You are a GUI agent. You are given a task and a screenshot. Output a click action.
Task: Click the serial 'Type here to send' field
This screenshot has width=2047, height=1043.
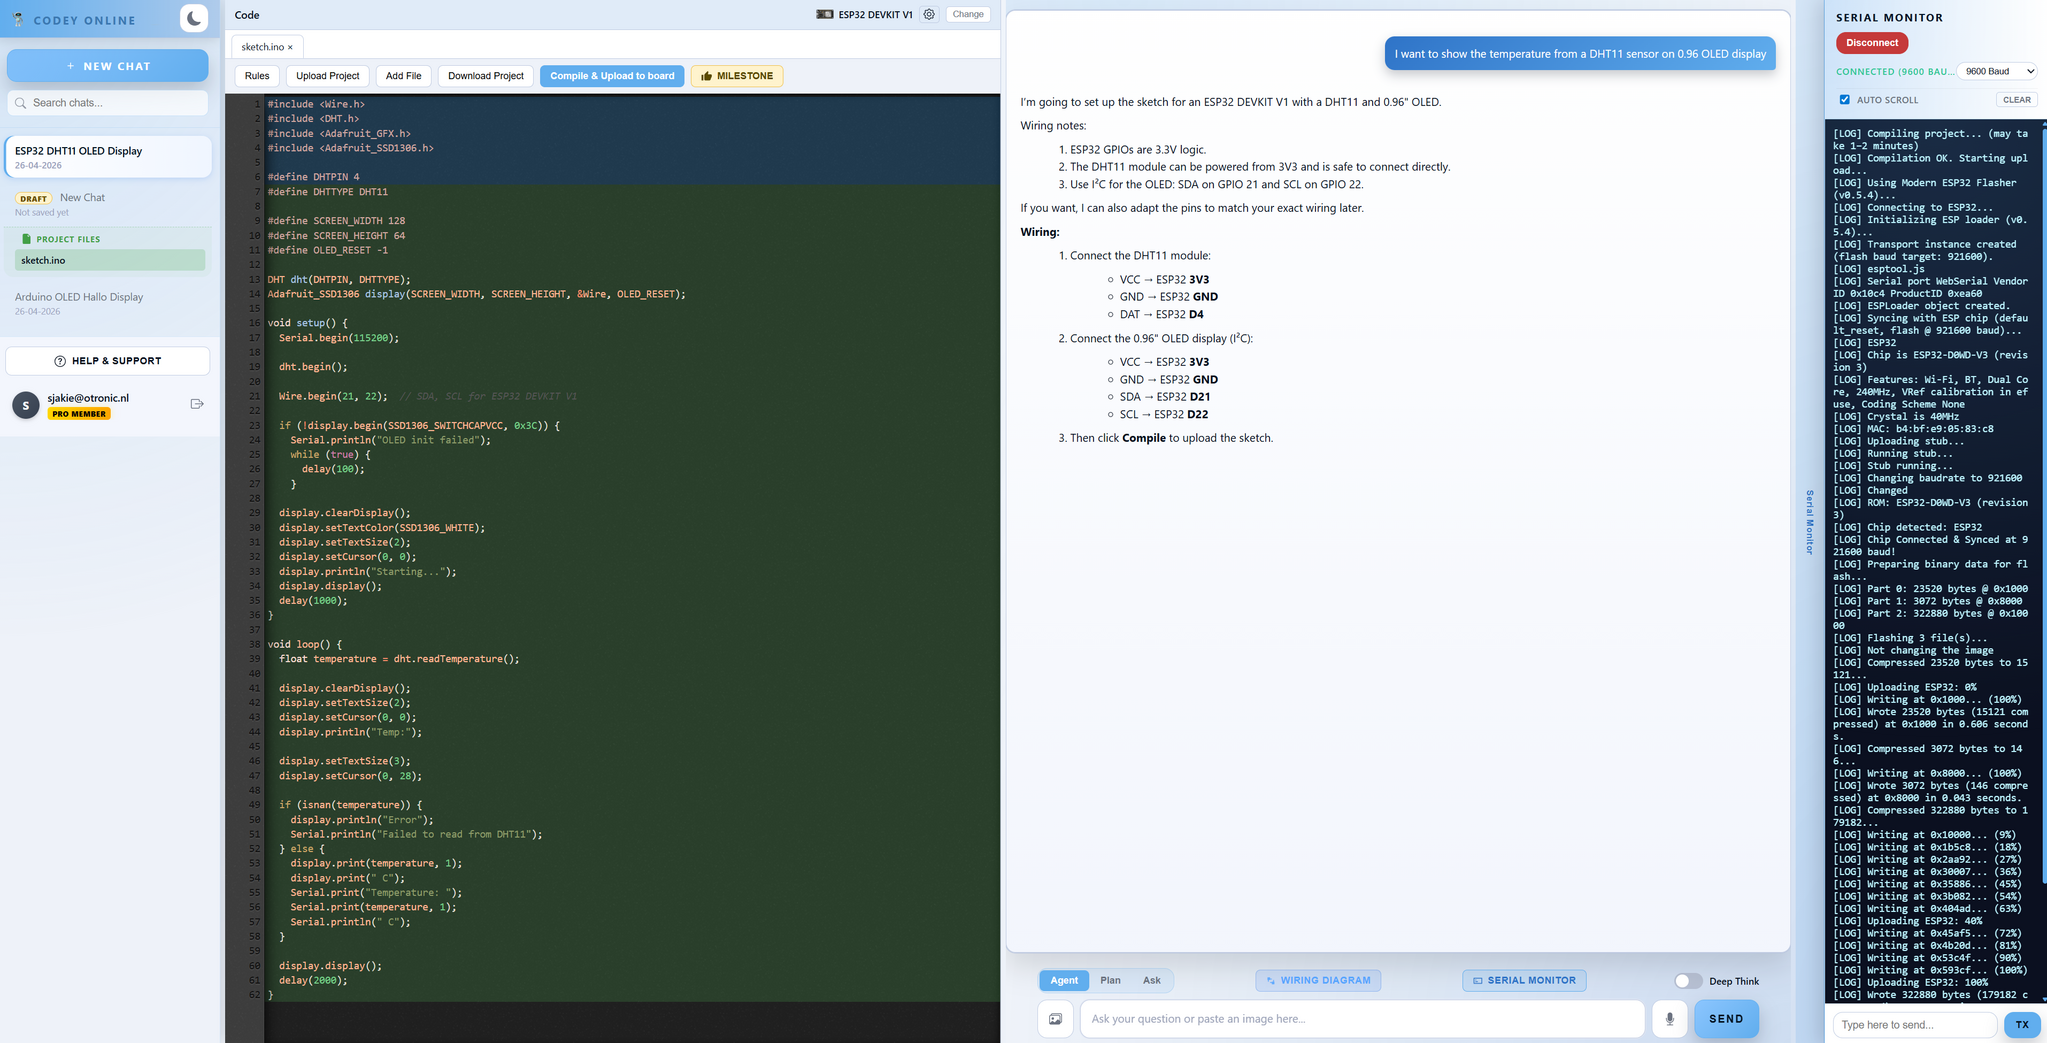tap(1914, 1025)
